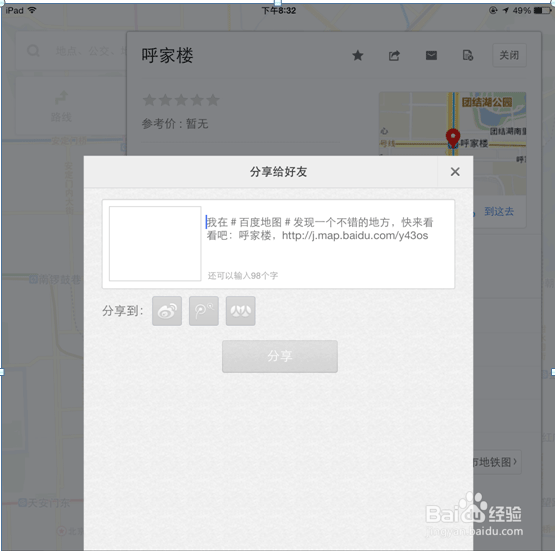Click the 分享 submit button
The height and width of the screenshot is (551, 555).
280,356
